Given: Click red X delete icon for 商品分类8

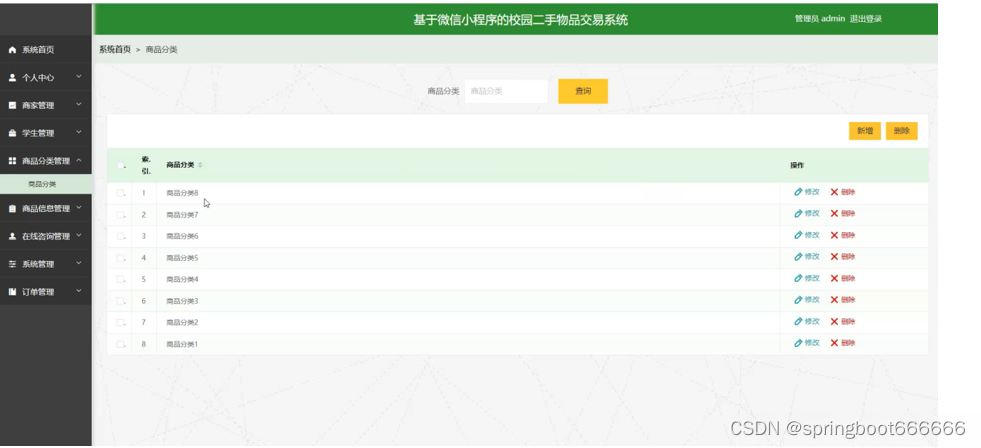Looking at the screenshot, I should pyautogui.click(x=834, y=192).
